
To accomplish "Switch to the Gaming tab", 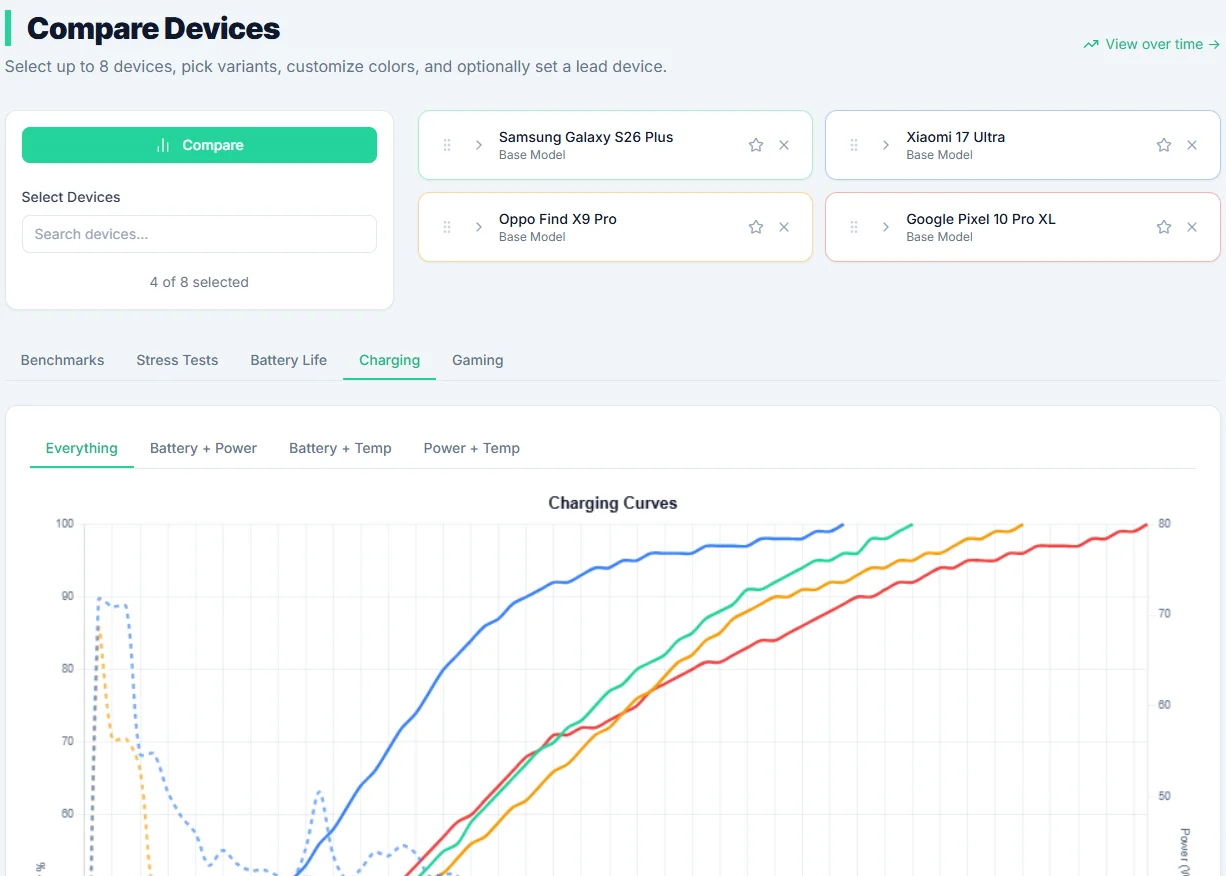I will coord(477,360).
